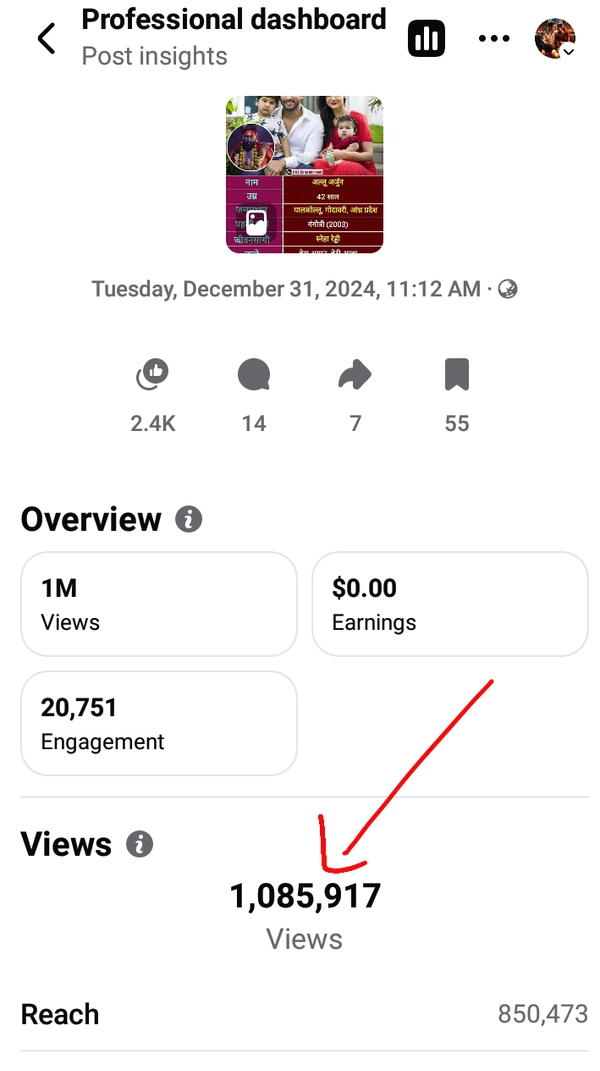
Task: Tap the post date and time text
Action: point(286,289)
